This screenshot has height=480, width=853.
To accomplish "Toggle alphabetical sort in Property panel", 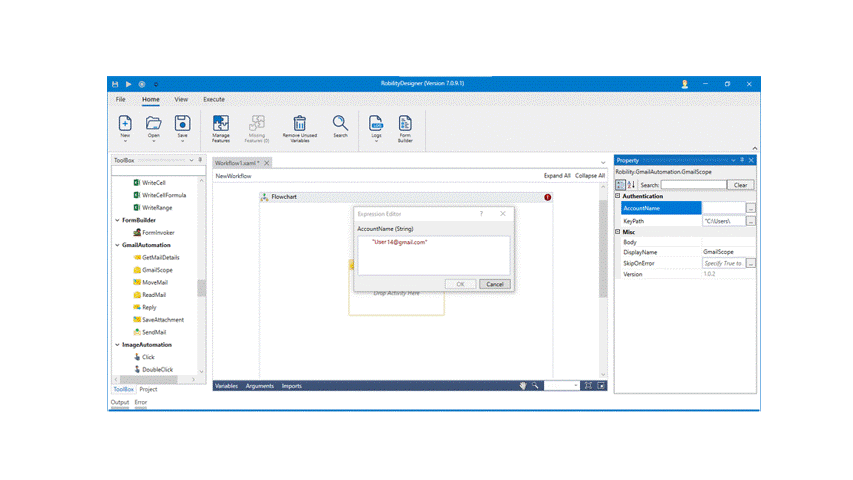I will [x=632, y=185].
